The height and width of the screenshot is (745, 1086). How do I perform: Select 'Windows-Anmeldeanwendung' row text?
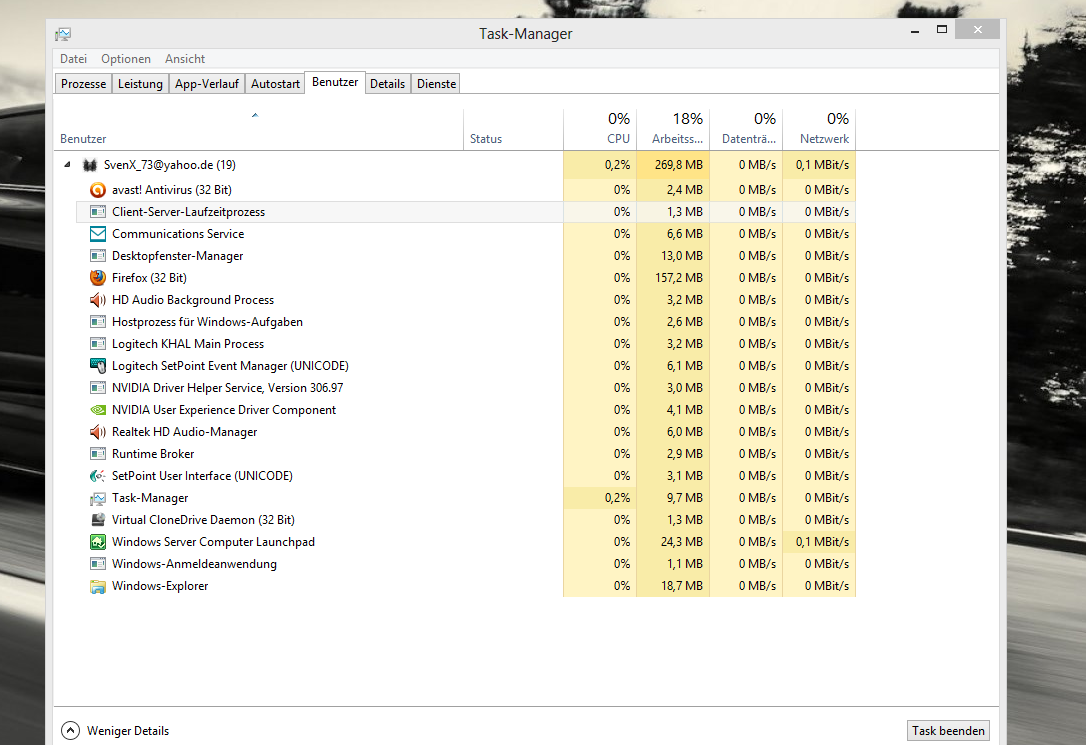pyautogui.click(x=195, y=564)
